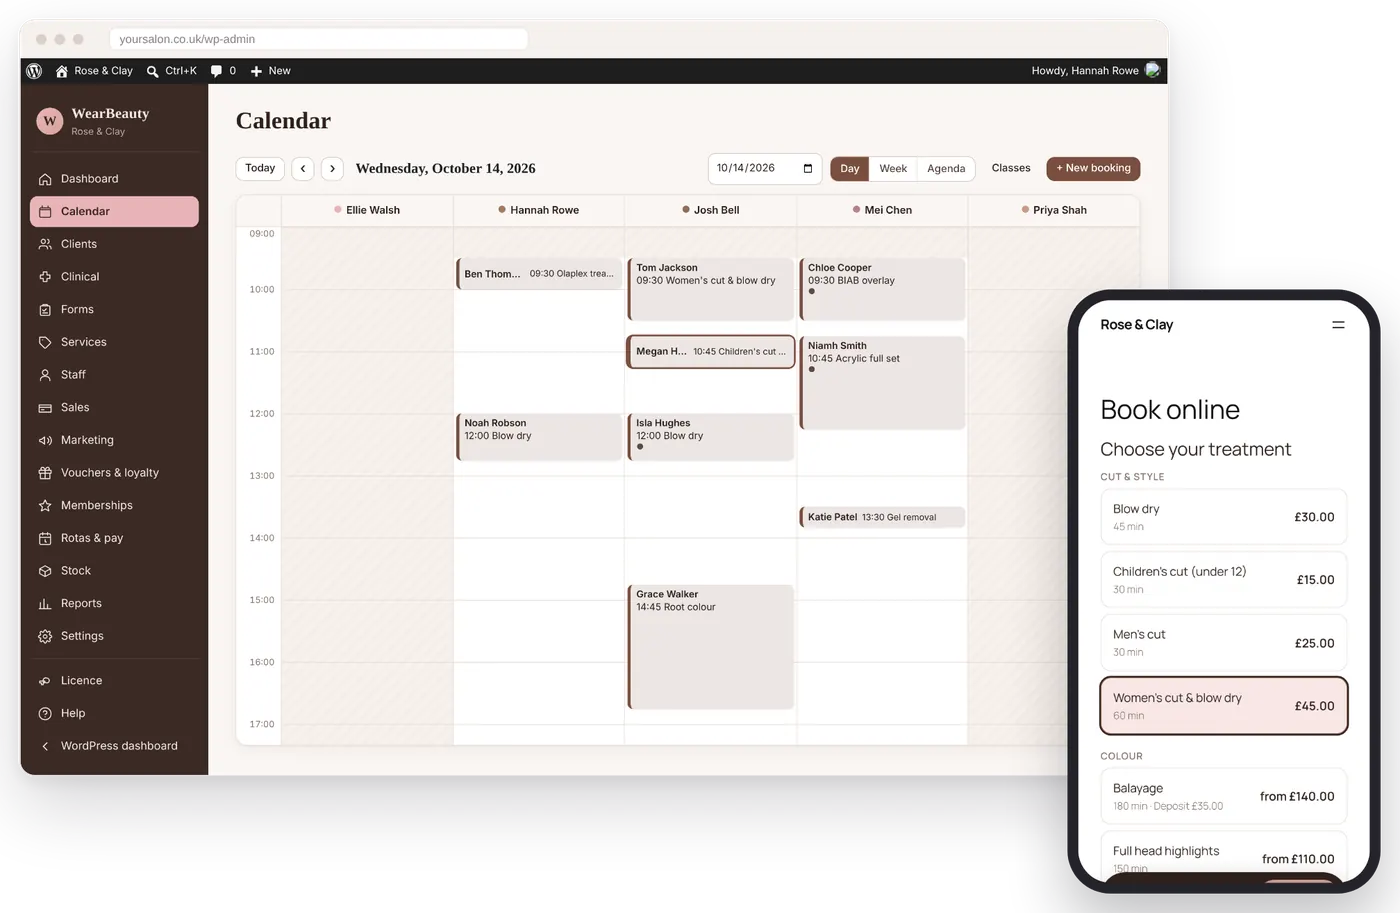The height and width of the screenshot is (913, 1400).
Task: Open Niamh Smith Acrylic full set appointment
Action: coord(882,383)
